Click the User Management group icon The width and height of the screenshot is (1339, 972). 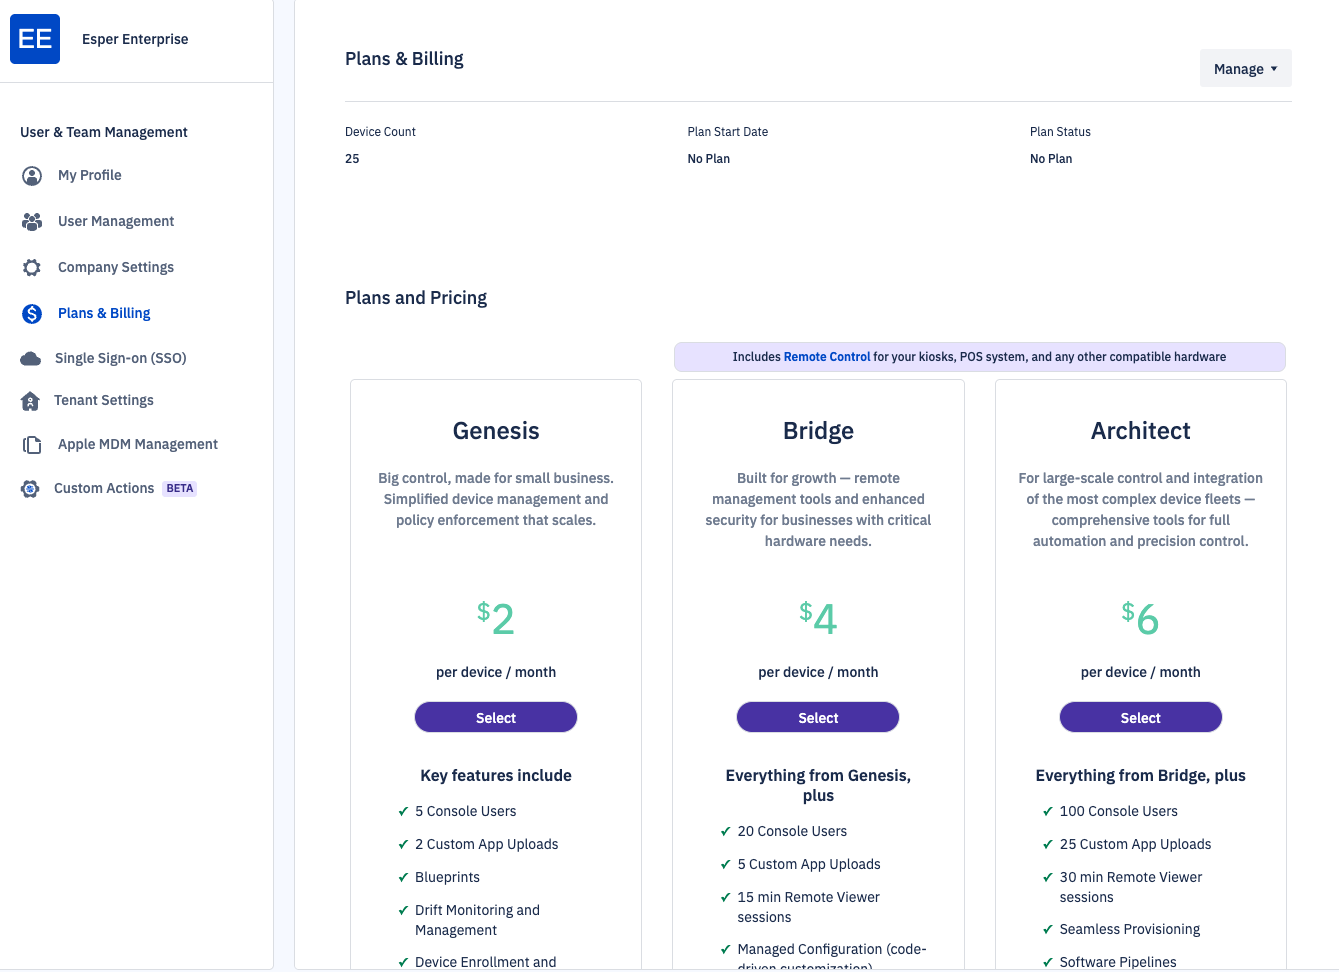(x=32, y=221)
